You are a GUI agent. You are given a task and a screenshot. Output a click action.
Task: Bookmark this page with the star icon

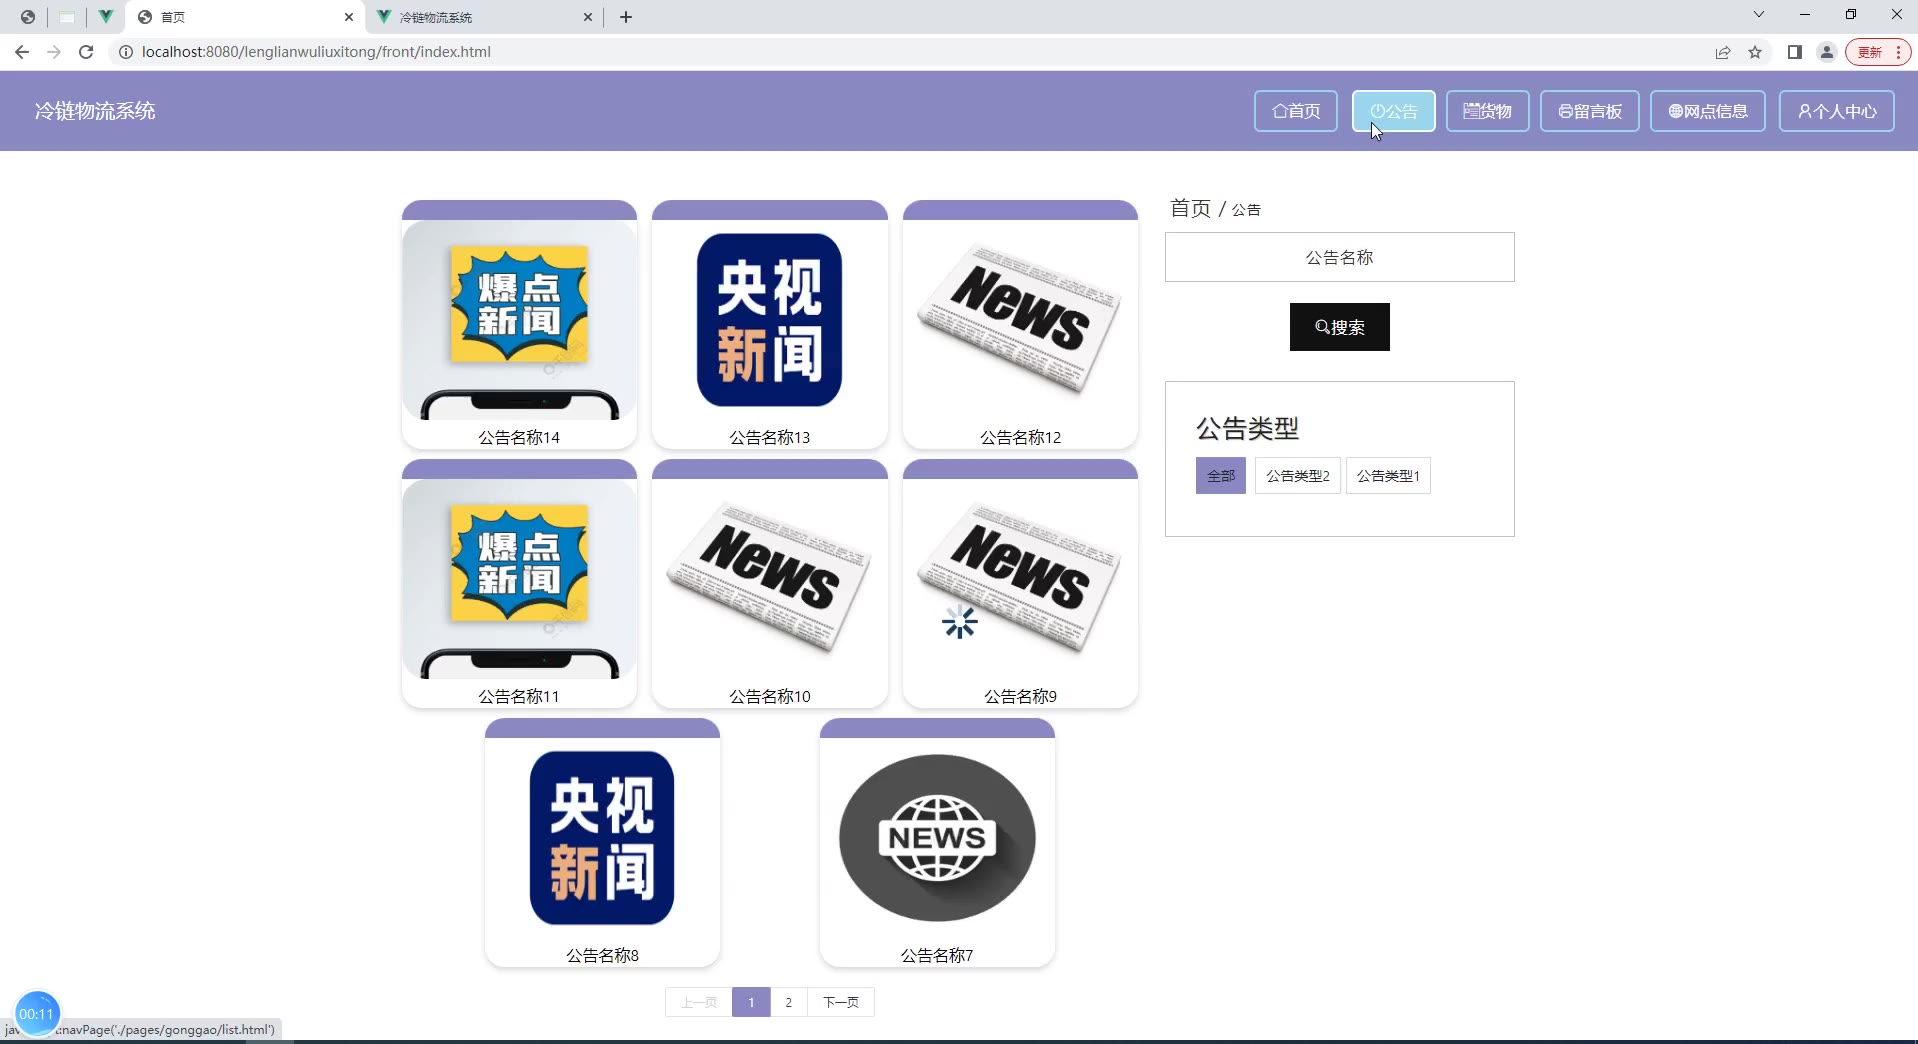[1755, 52]
